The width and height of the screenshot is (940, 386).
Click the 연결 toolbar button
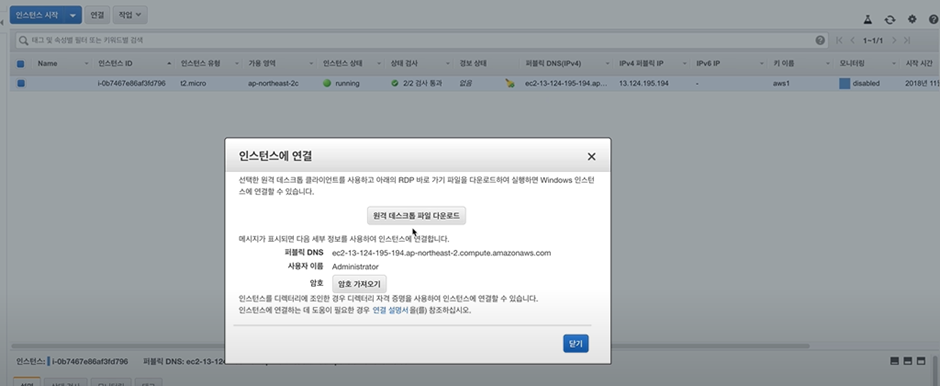point(97,15)
